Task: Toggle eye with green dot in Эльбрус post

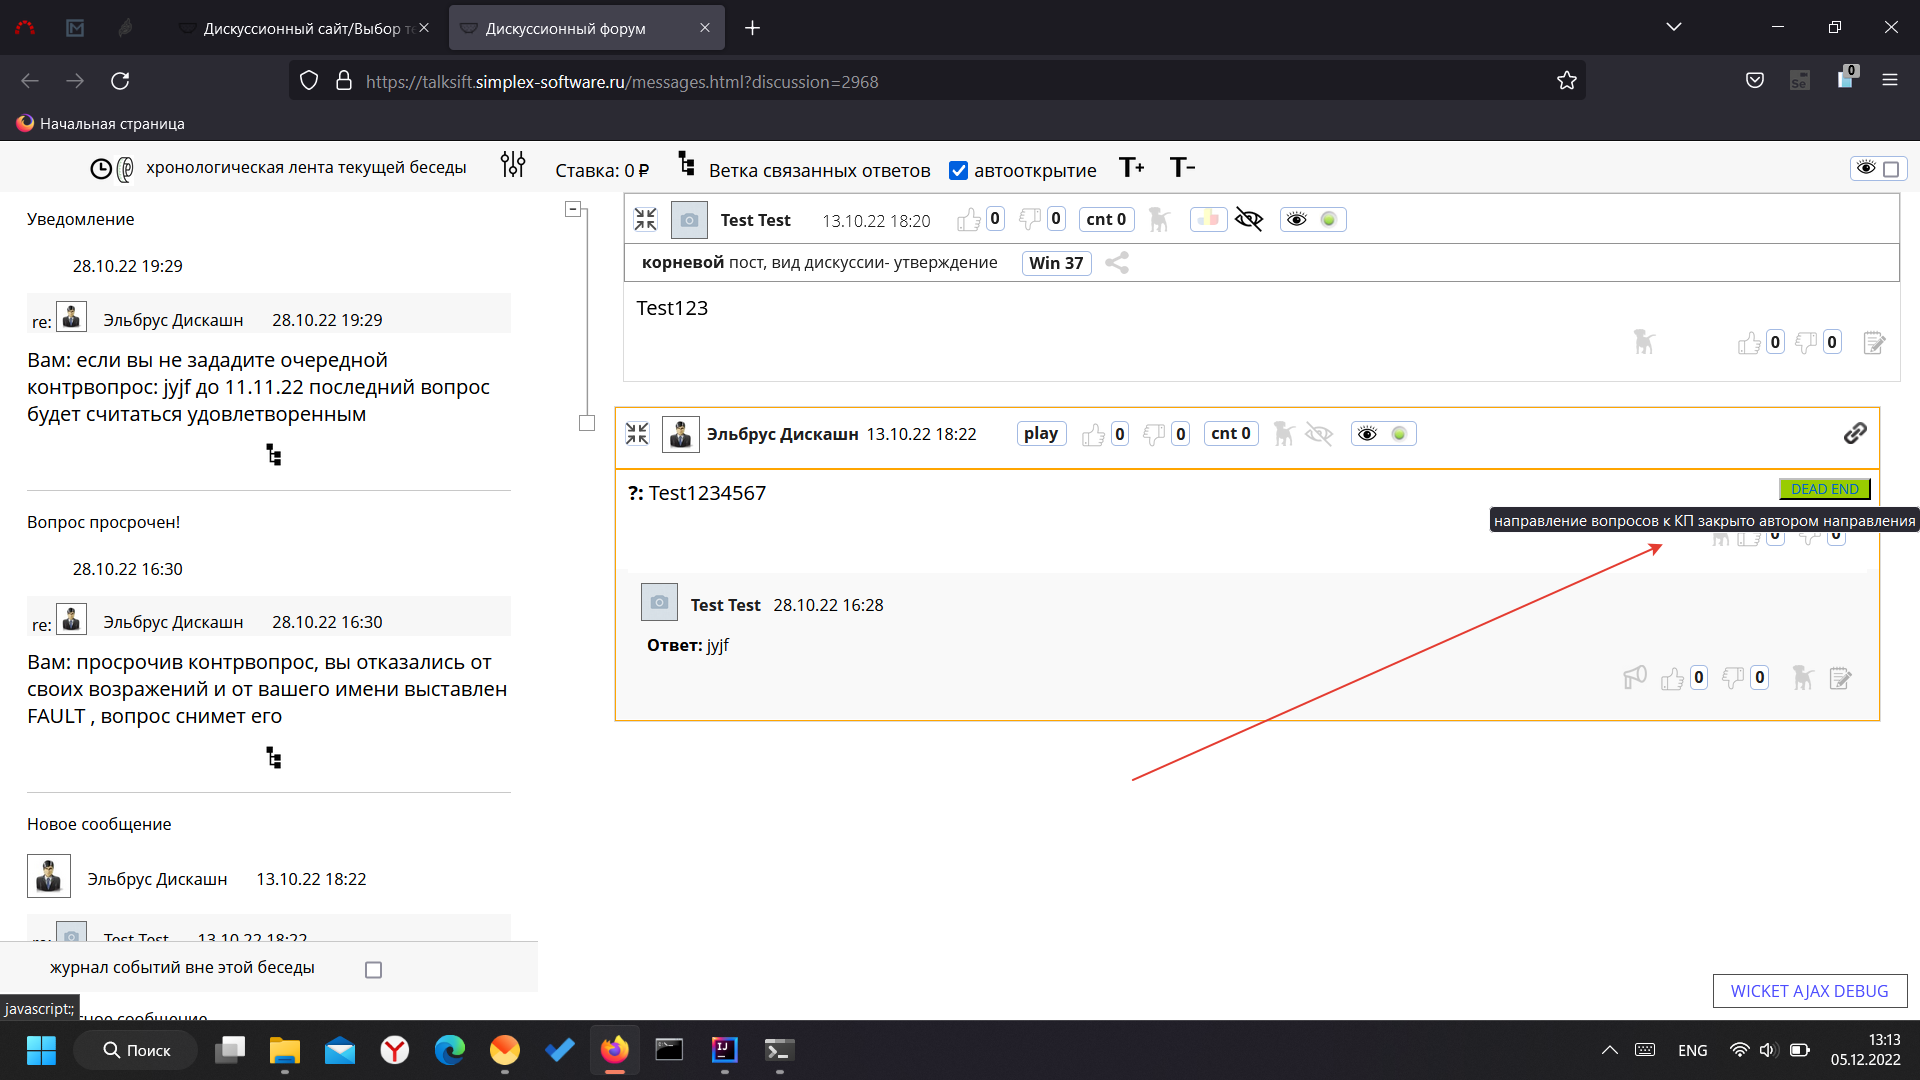Action: pyautogui.click(x=1384, y=433)
